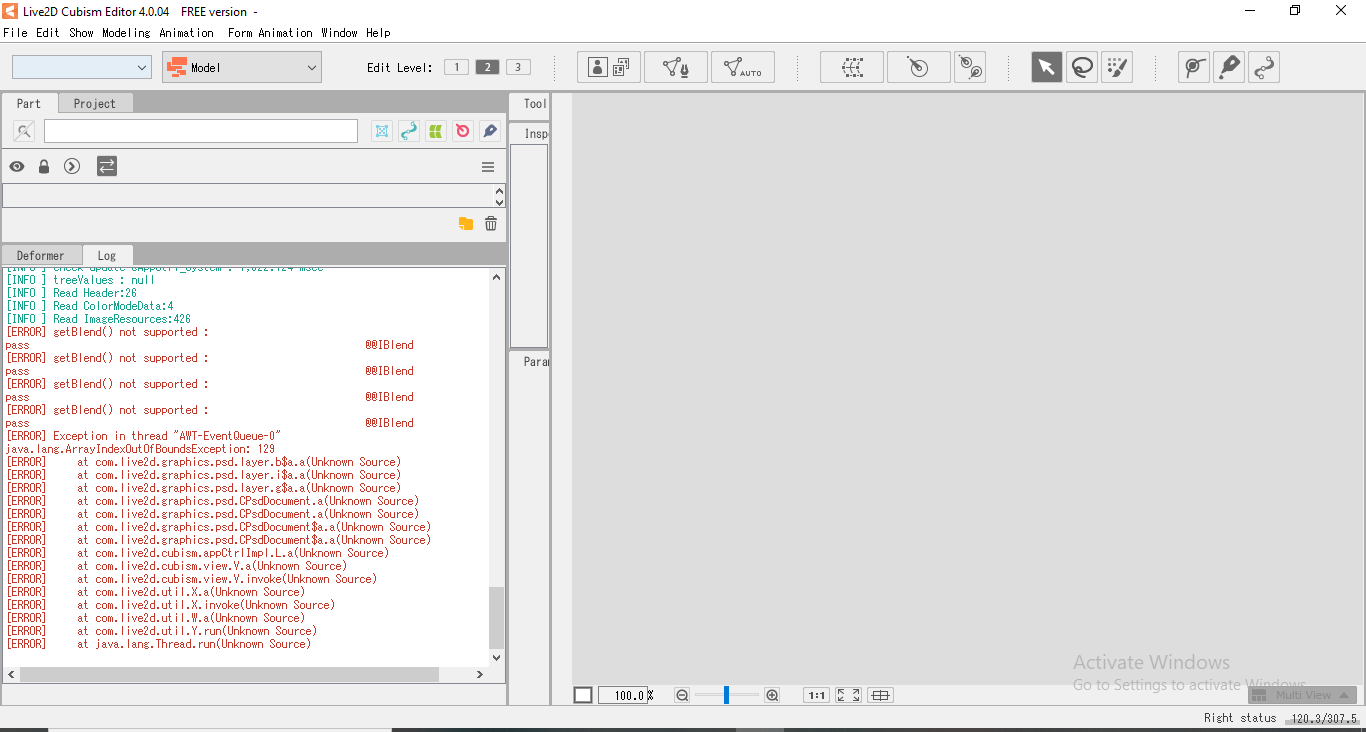This screenshot has width=1366, height=732.
Task: Open the Window menu
Action: [x=339, y=33]
